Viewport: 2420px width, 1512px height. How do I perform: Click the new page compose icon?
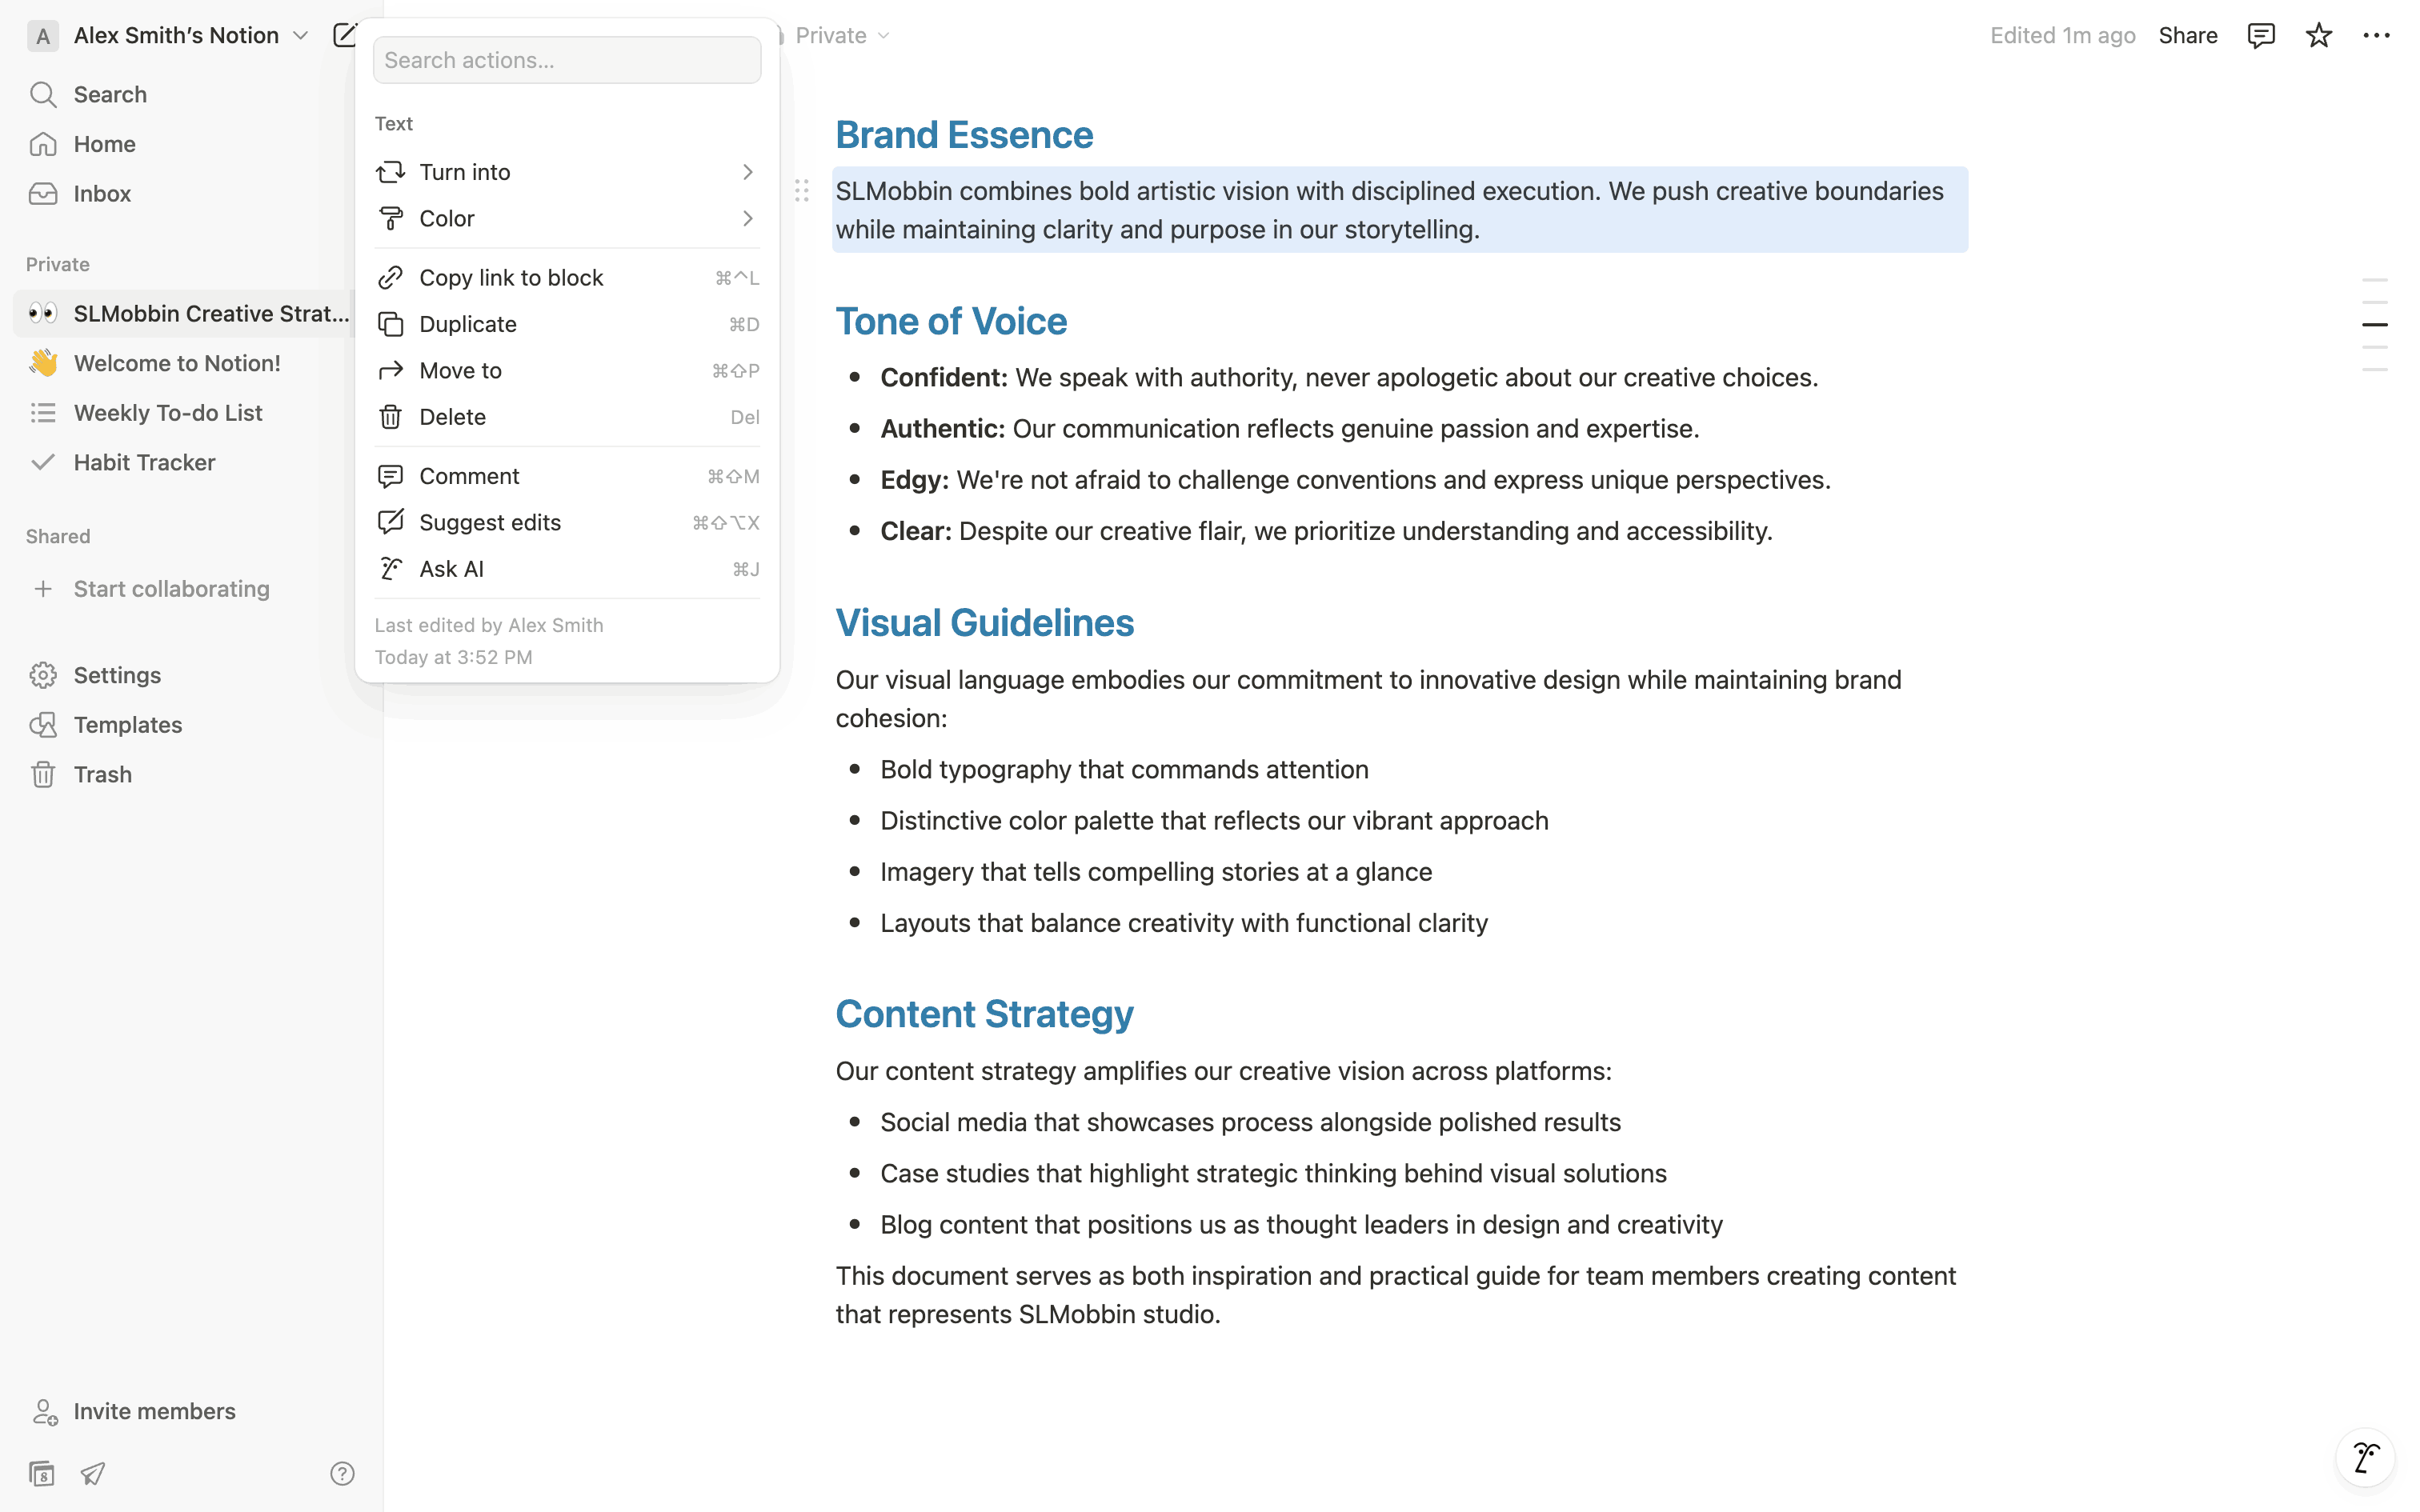343,35
